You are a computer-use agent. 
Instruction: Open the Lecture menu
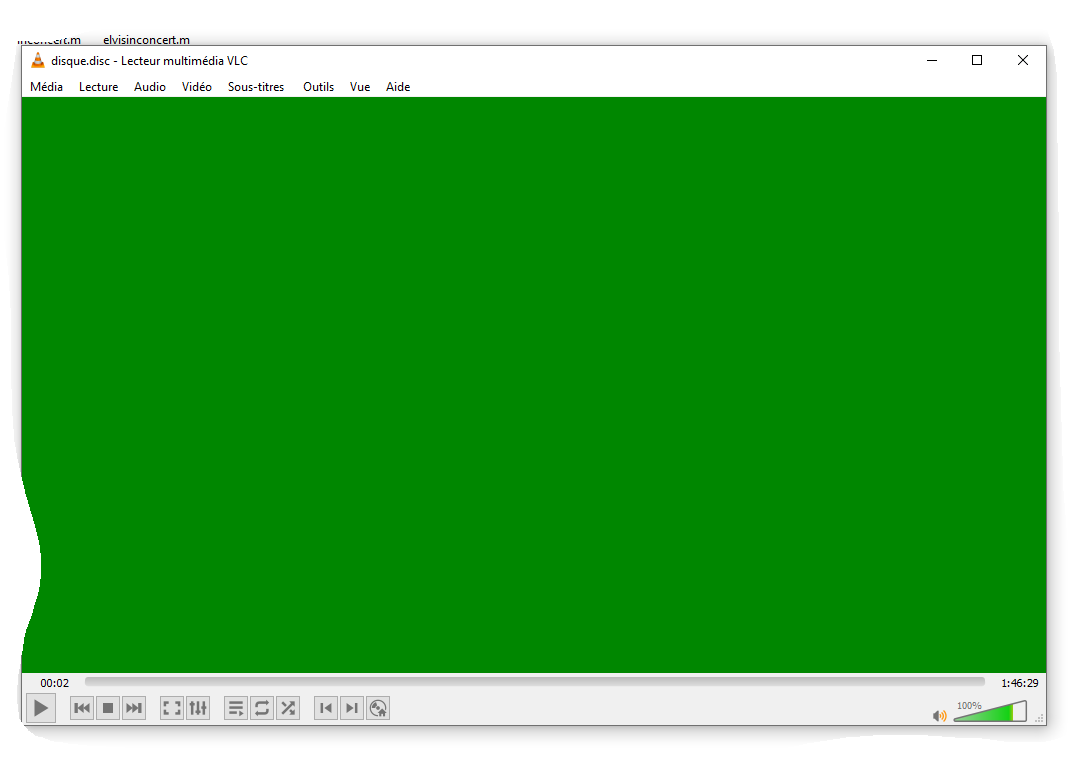(99, 87)
